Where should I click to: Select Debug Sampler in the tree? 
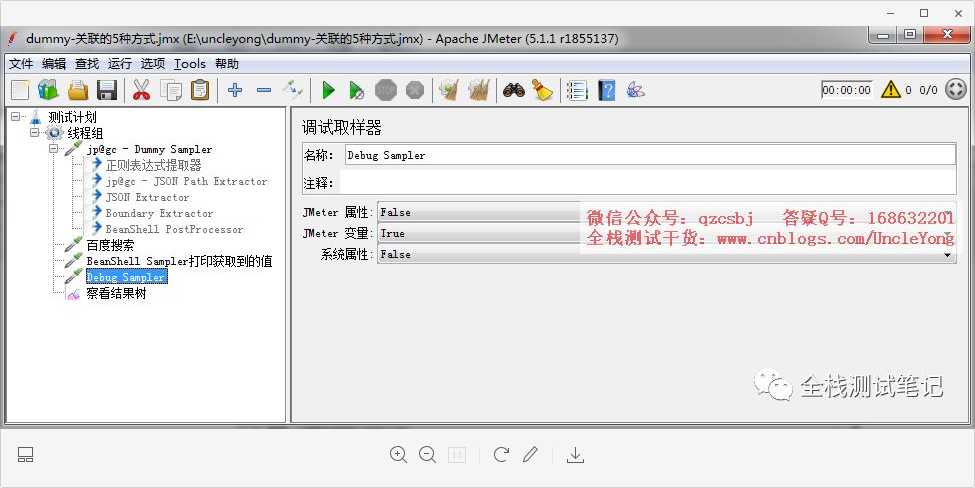click(x=126, y=277)
